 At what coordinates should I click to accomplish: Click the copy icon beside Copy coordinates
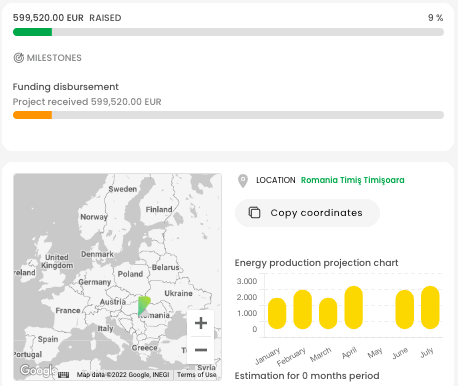pyautogui.click(x=254, y=212)
